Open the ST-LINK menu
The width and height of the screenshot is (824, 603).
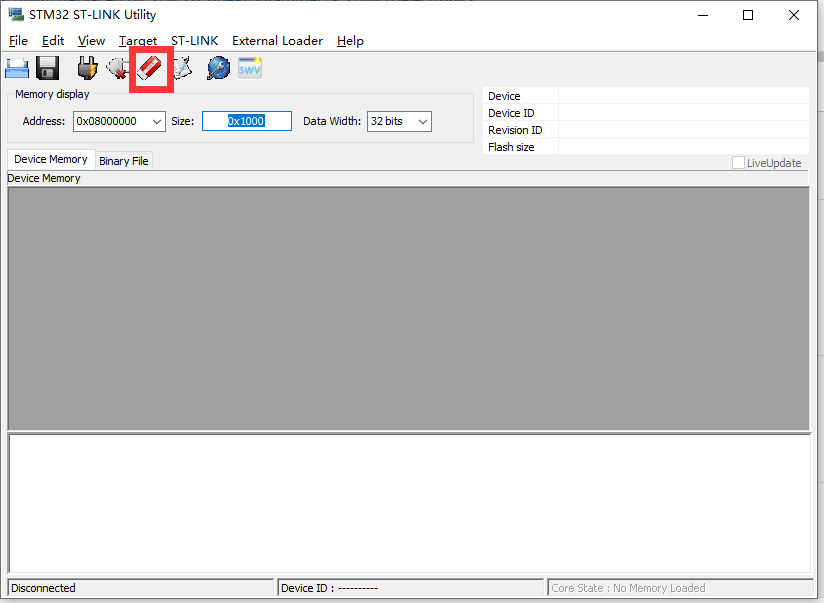(x=194, y=40)
